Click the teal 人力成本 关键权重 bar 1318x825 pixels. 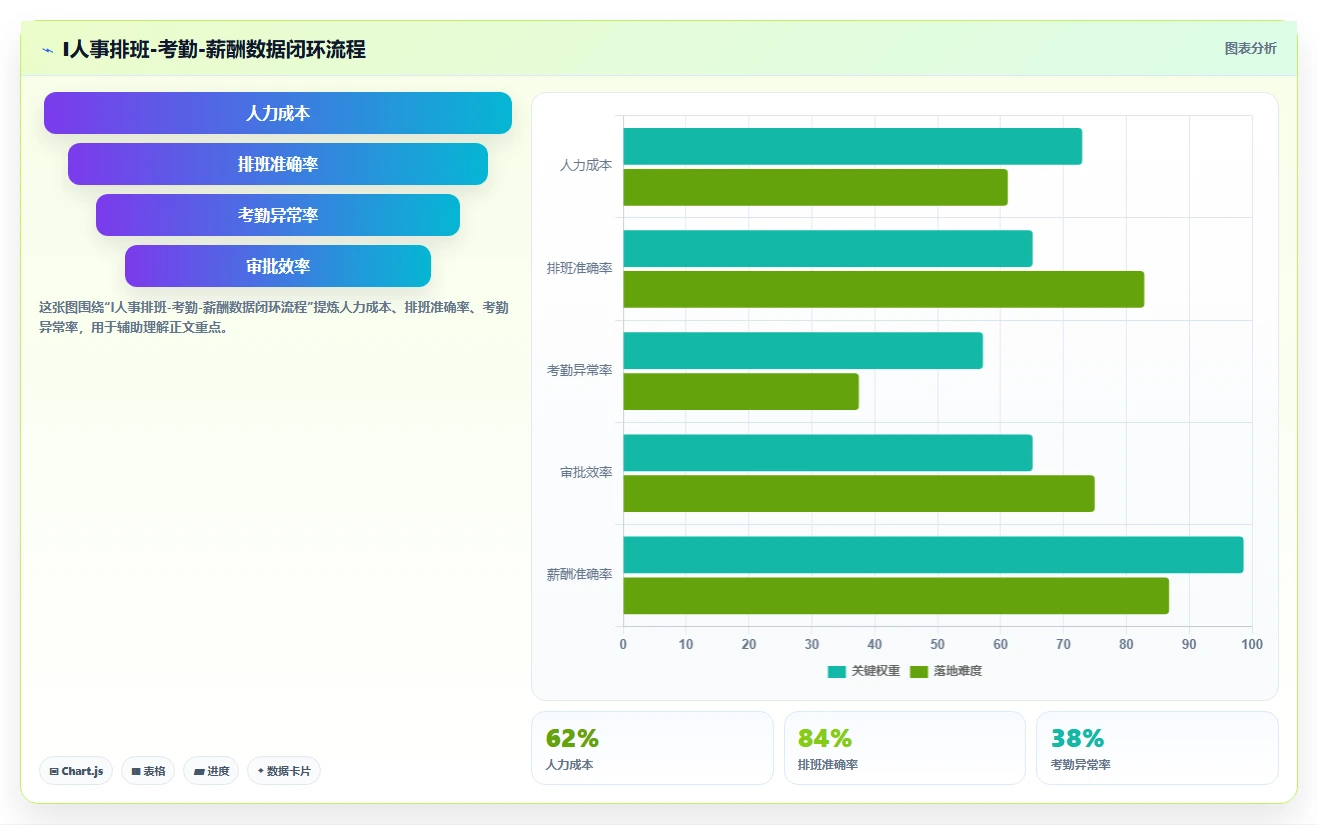852,147
